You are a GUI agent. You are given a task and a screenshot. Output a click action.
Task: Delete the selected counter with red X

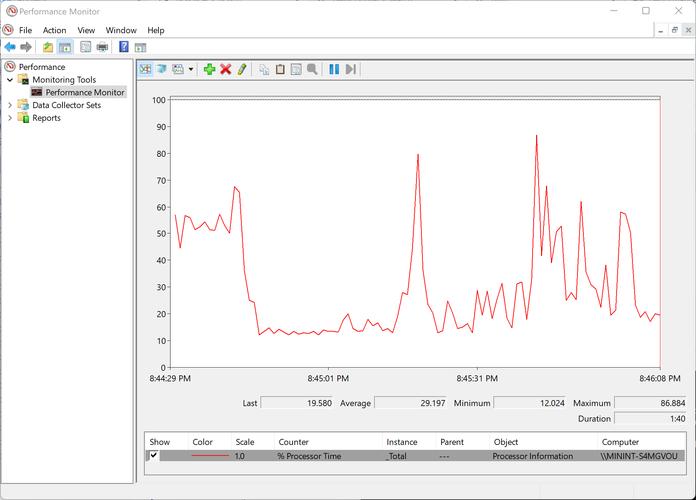point(225,69)
